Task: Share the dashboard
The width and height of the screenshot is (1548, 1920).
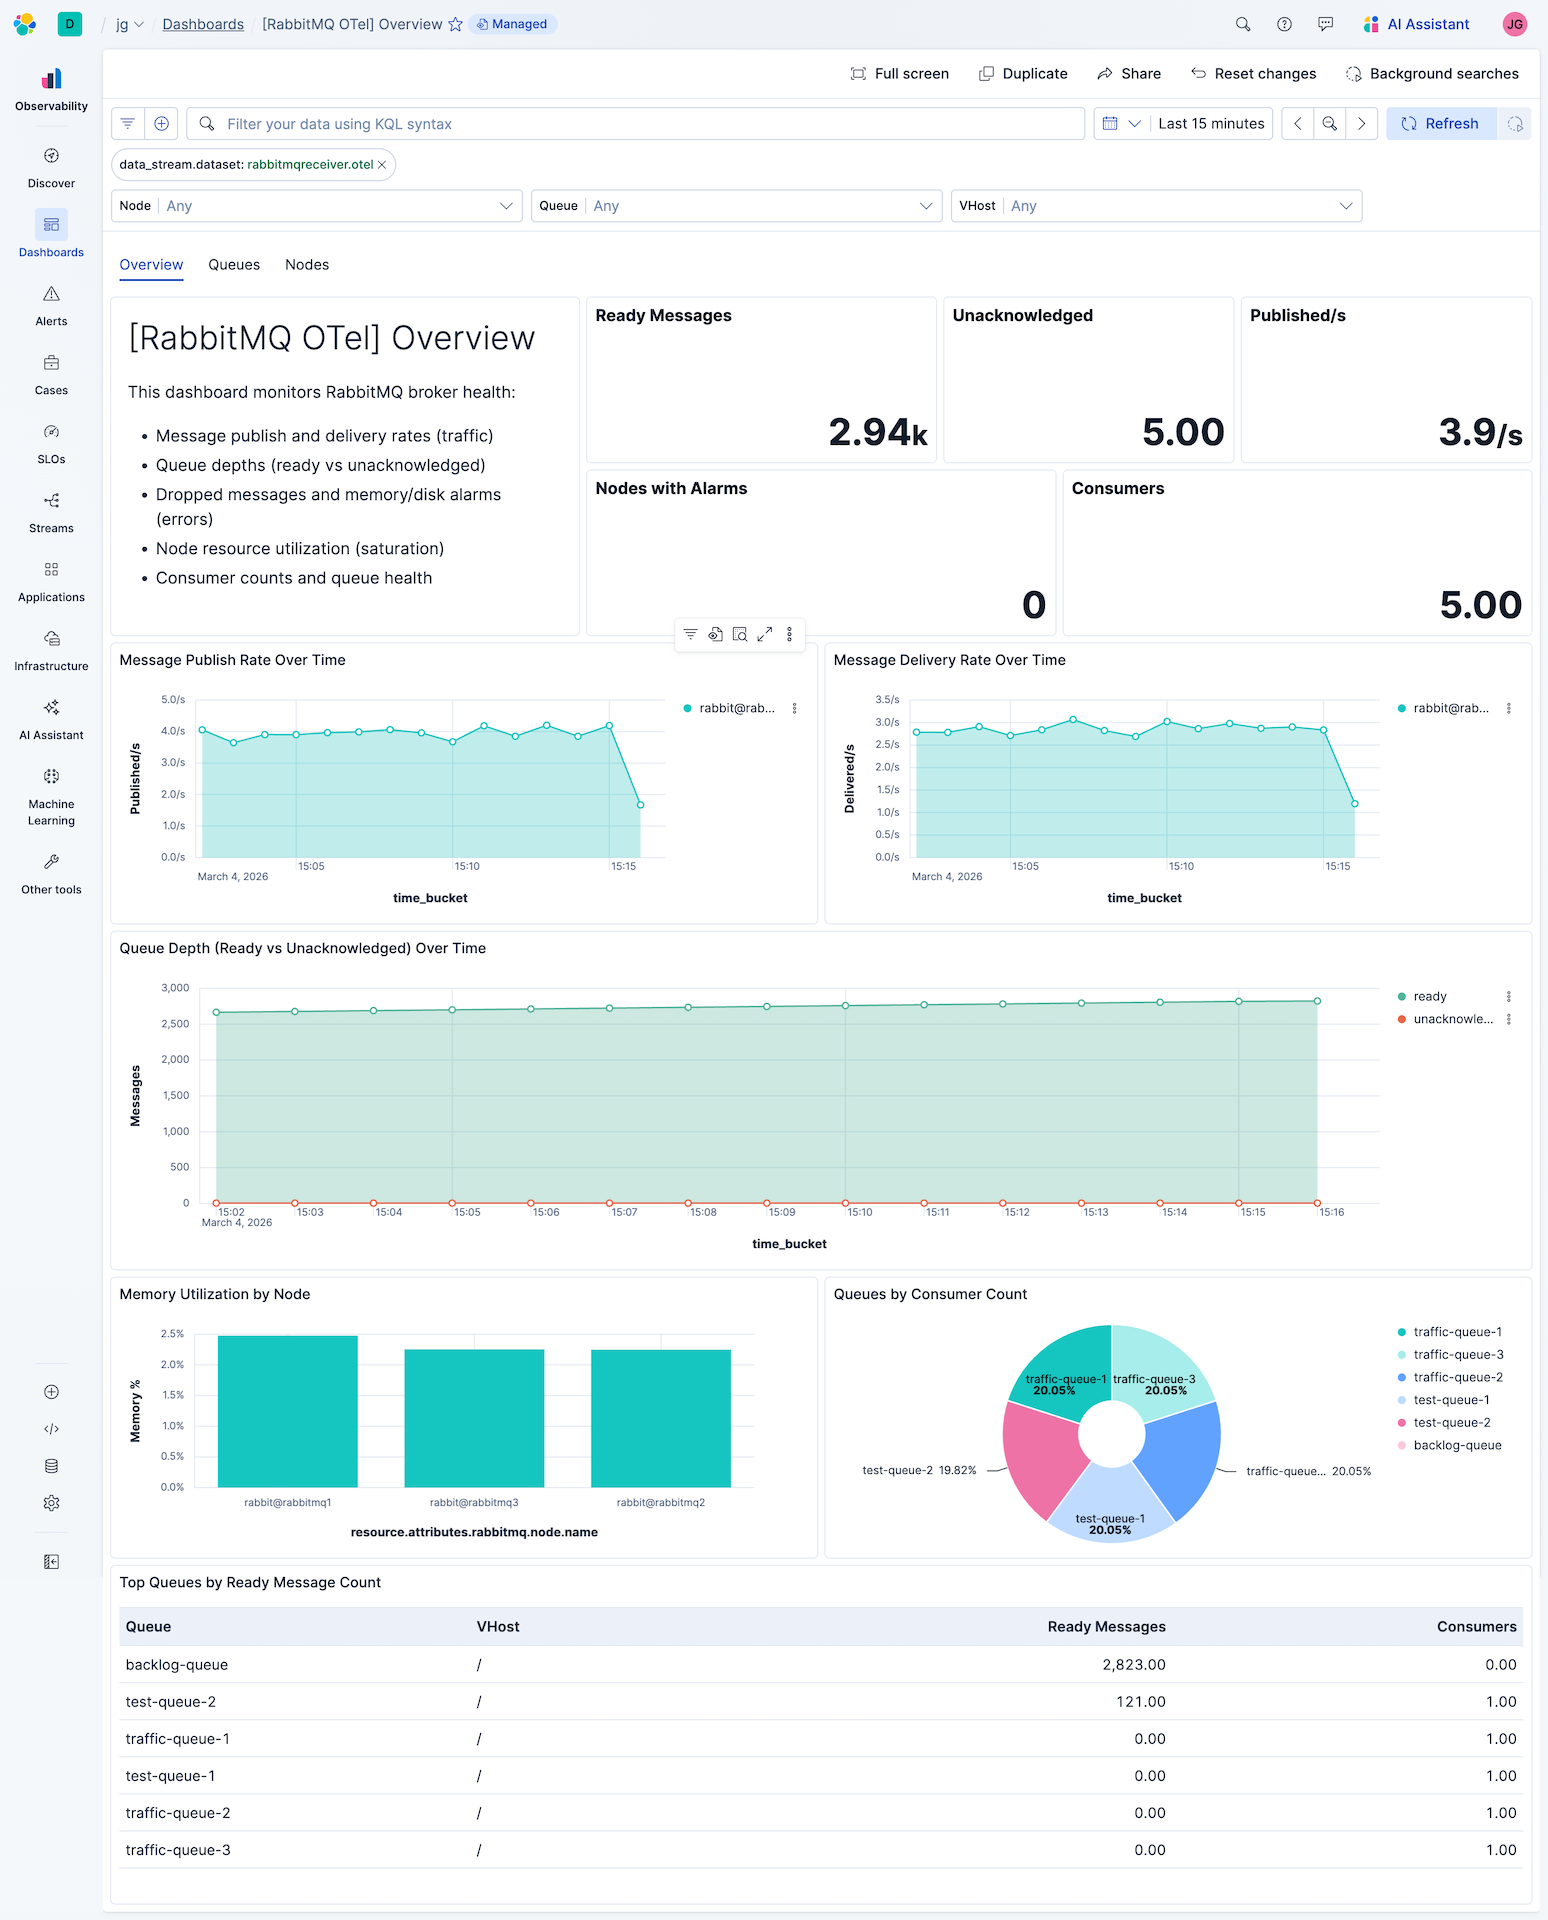Action: point(1129,74)
